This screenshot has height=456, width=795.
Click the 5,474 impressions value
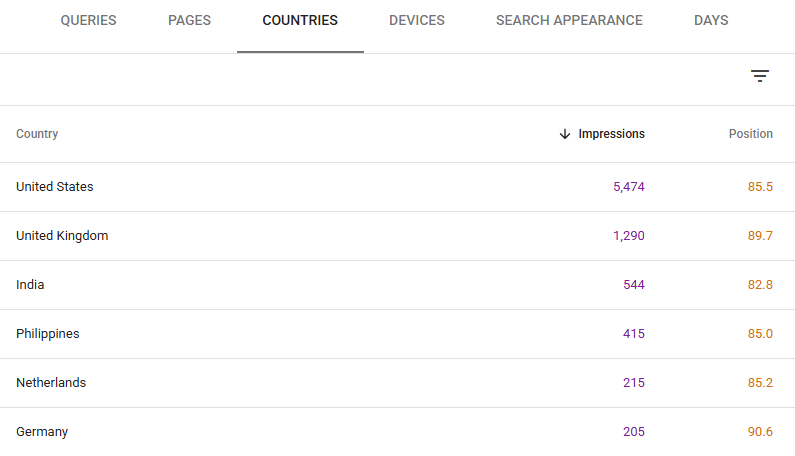click(x=629, y=187)
